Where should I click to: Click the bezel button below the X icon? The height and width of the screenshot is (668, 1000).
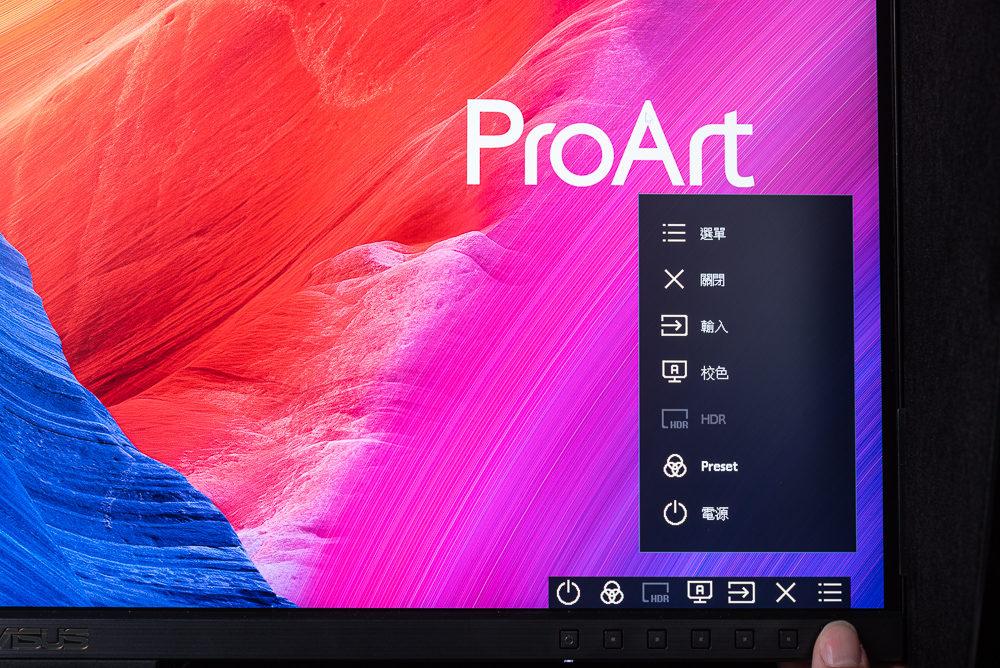pos(788,638)
